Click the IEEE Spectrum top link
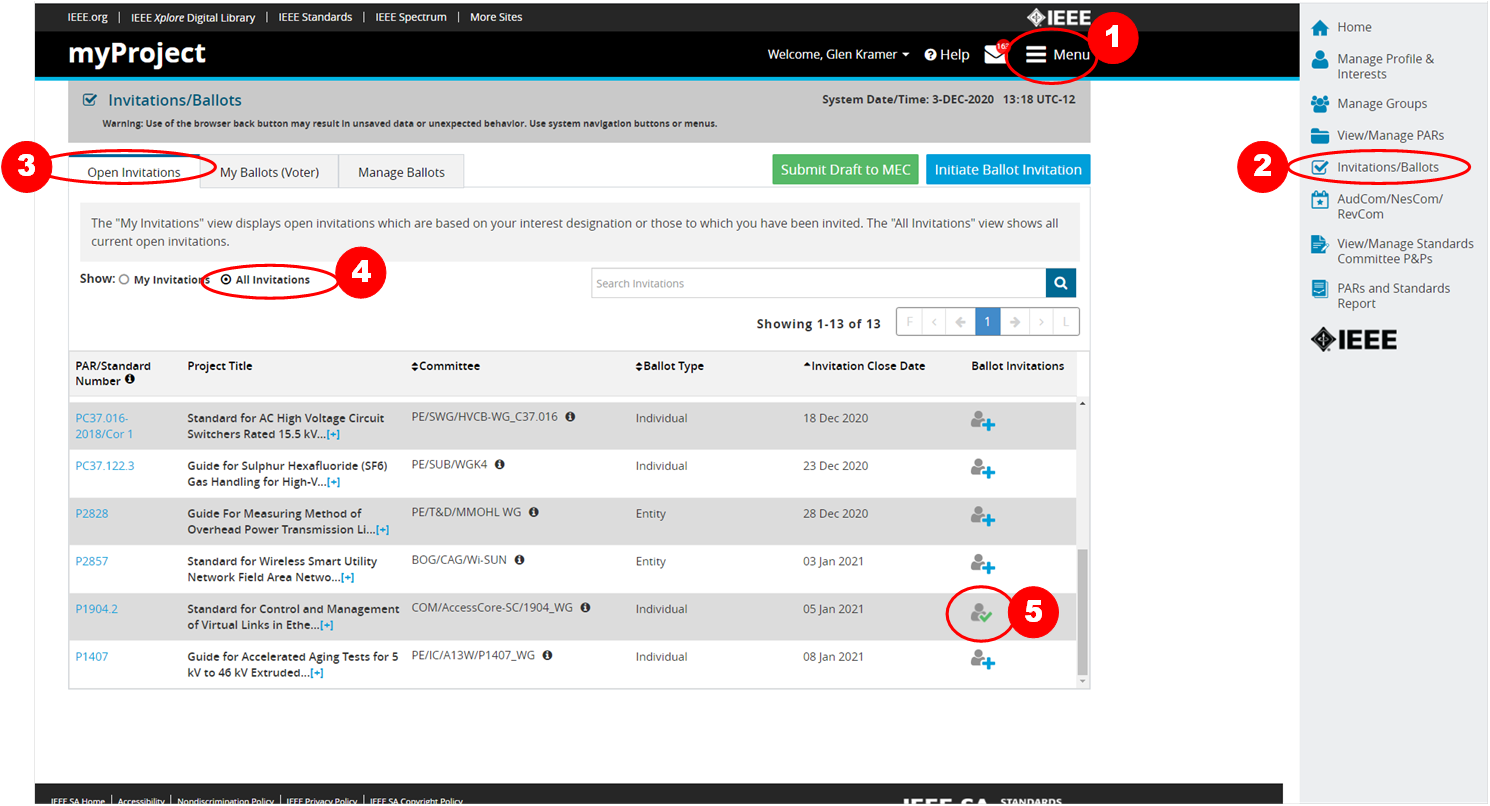The width and height of the screenshot is (1490, 806). coord(411,17)
